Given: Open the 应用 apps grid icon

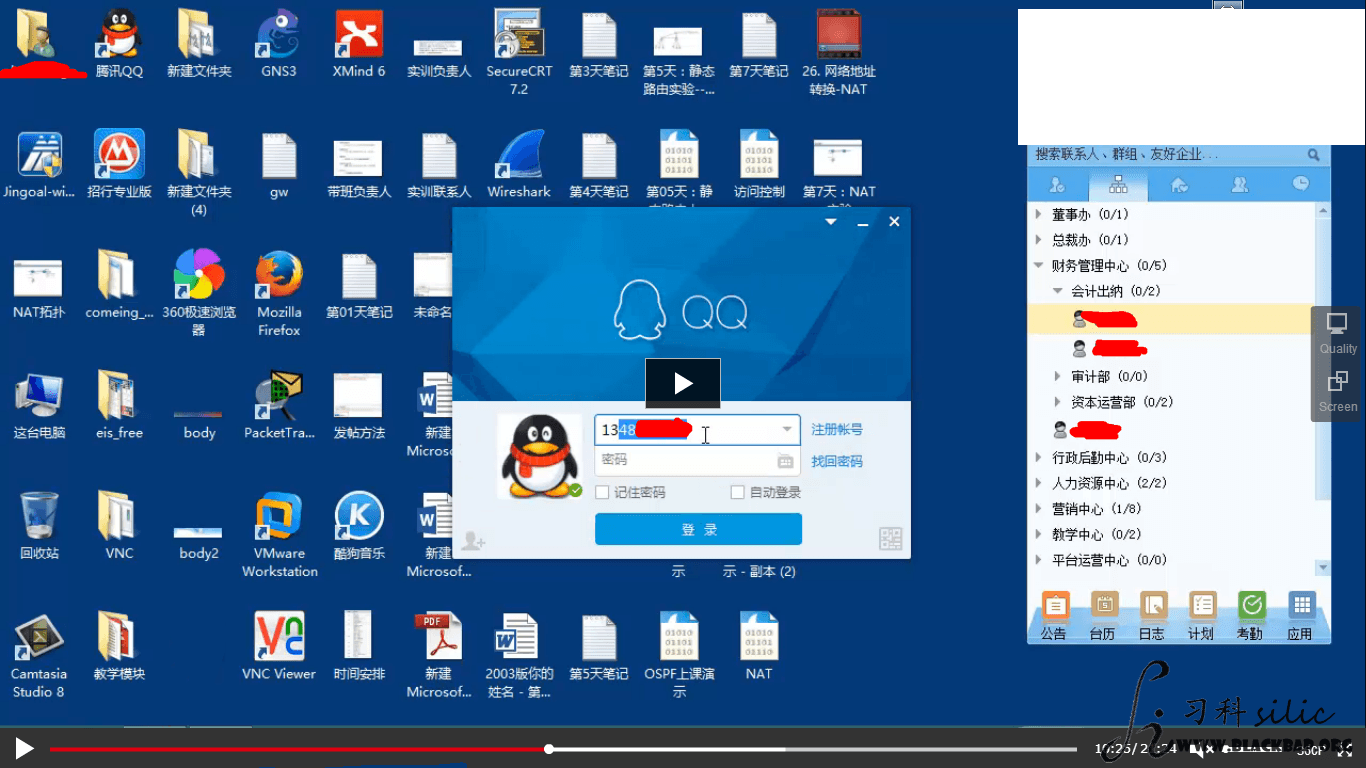Looking at the screenshot, I should tap(1300, 615).
